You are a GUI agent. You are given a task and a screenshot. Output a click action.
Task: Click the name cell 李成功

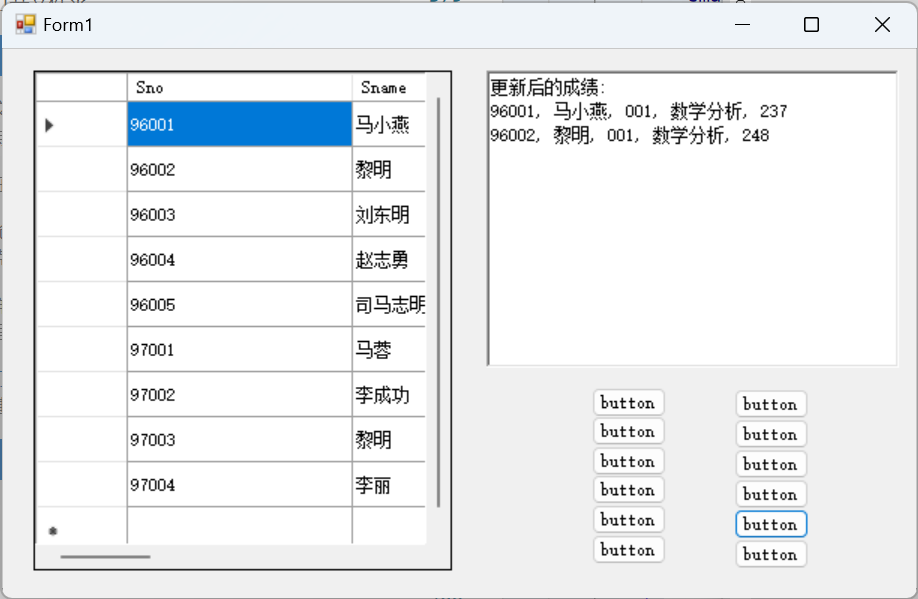pyautogui.click(x=389, y=395)
